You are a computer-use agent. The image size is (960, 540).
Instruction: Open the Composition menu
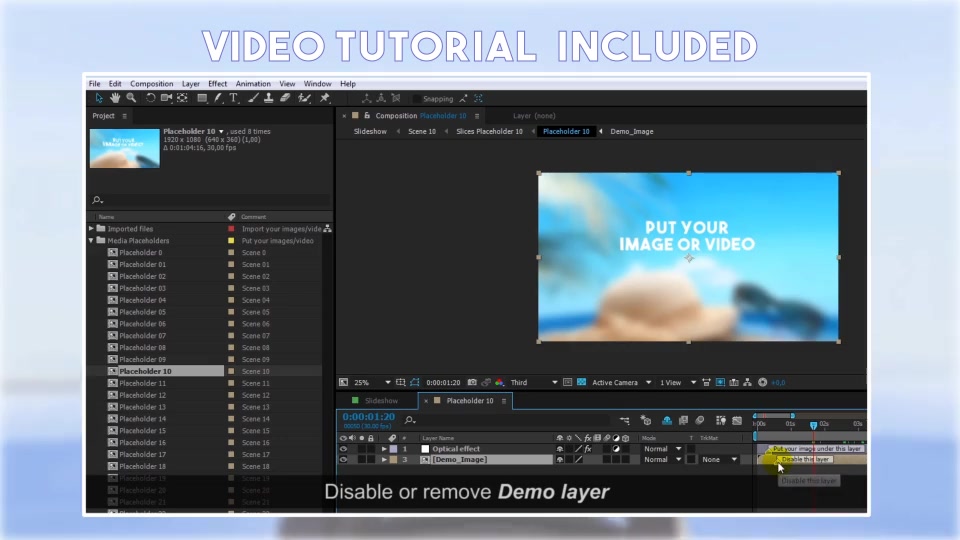click(151, 84)
